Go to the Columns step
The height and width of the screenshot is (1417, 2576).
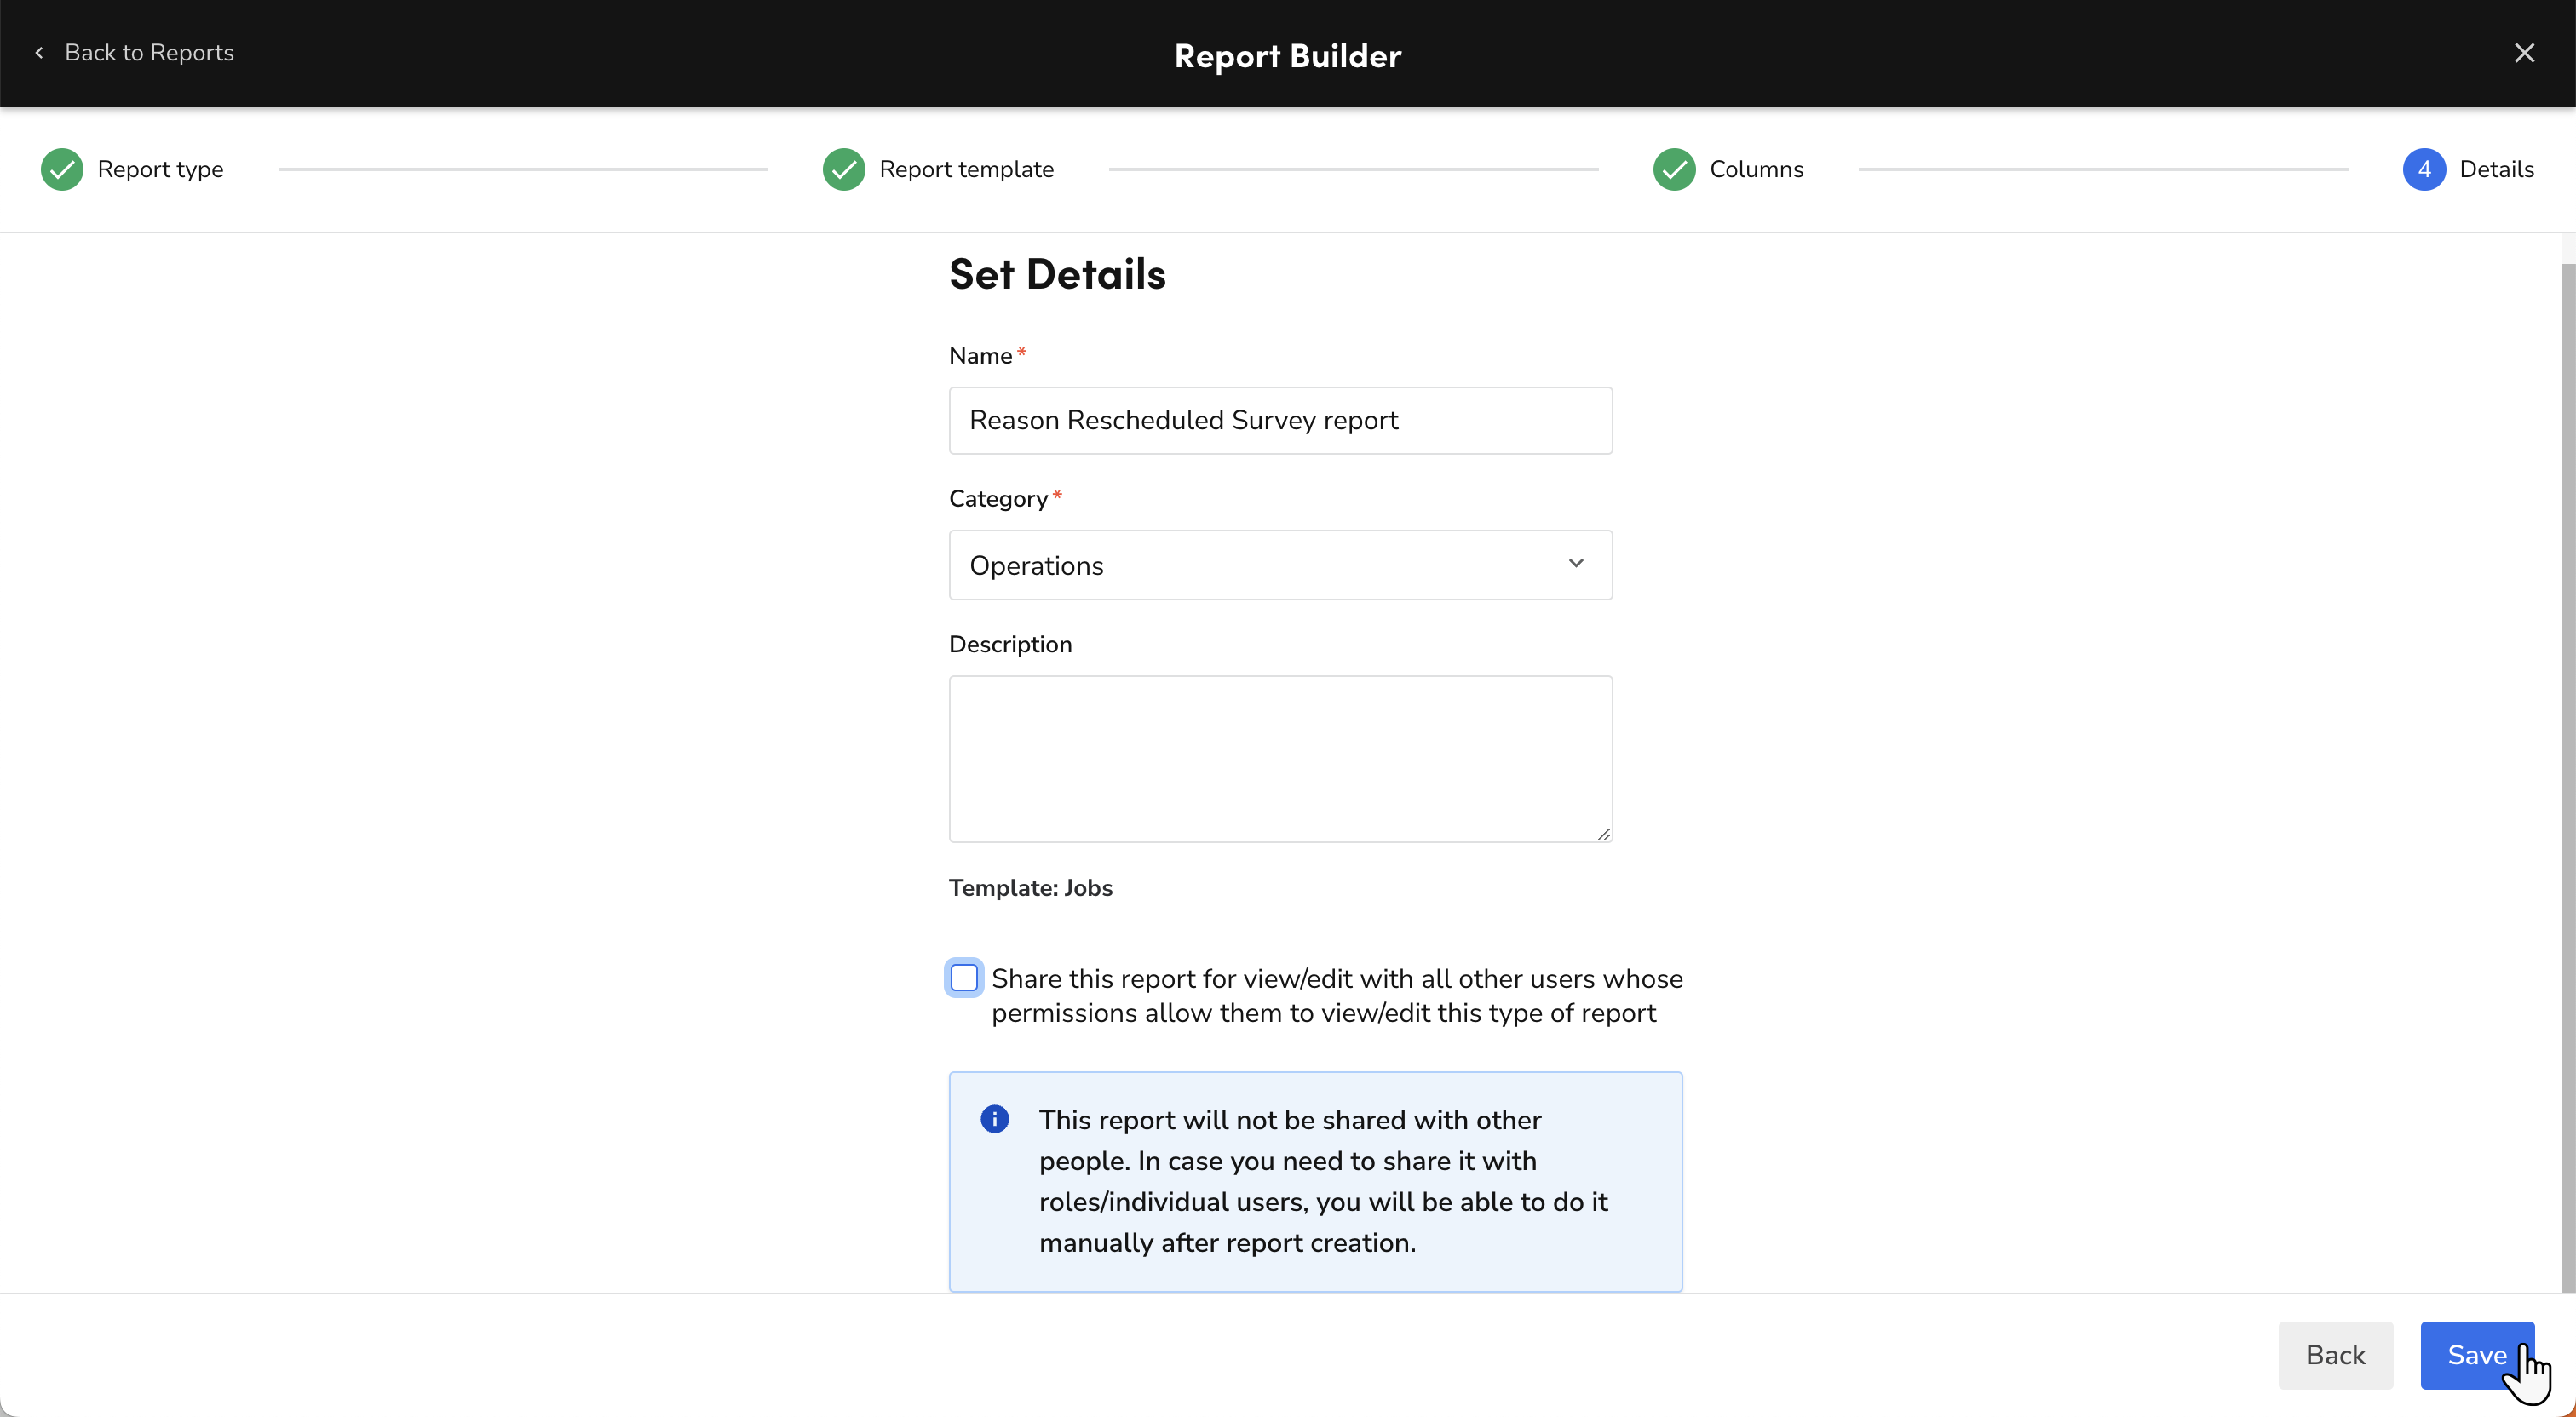click(x=1756, y=169)
